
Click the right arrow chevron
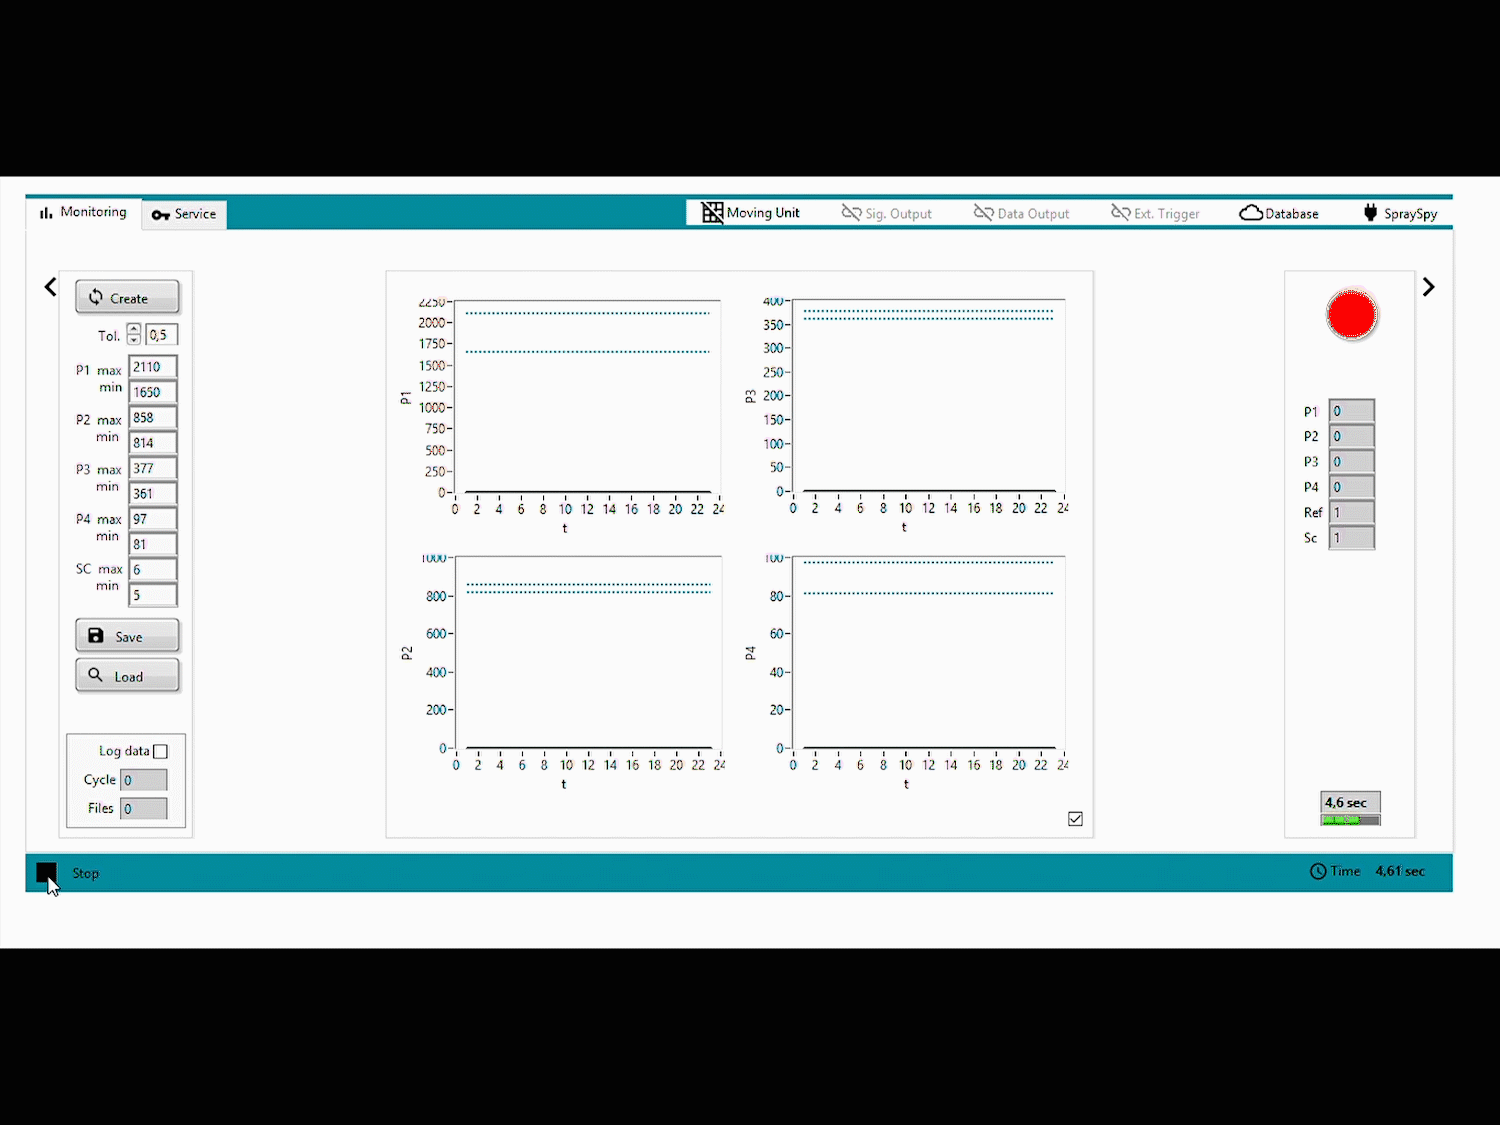1428,287
